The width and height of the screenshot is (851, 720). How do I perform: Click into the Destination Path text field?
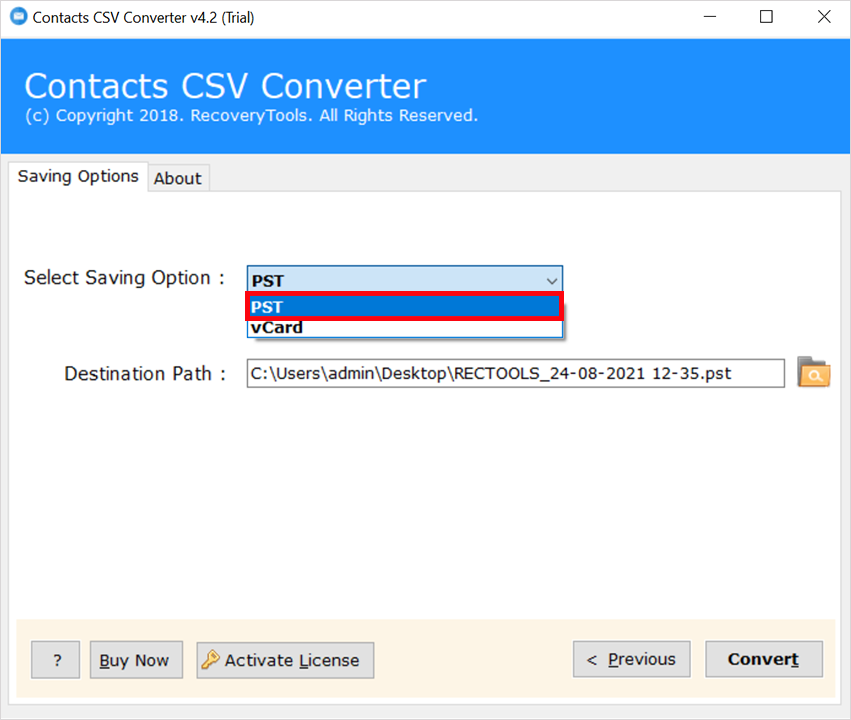[515, 373]
